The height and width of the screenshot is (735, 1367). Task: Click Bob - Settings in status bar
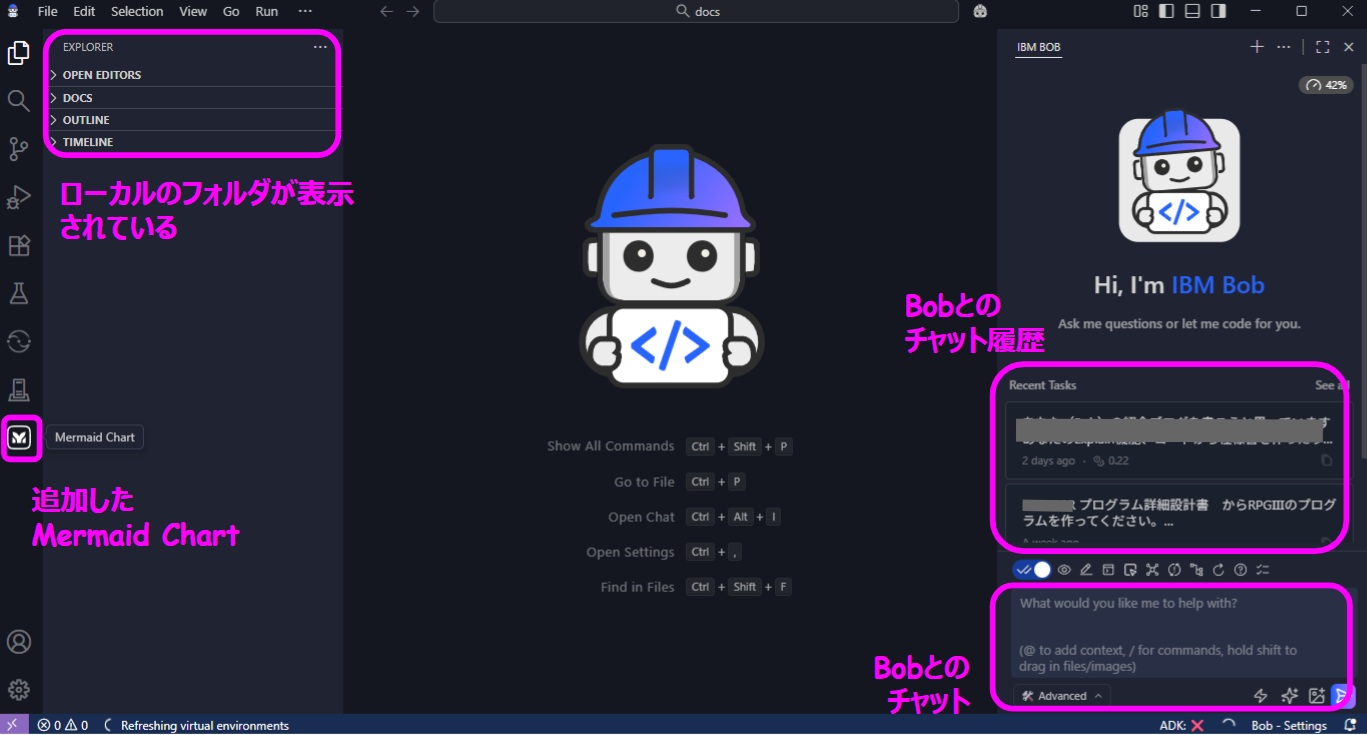pos(1288,725)
